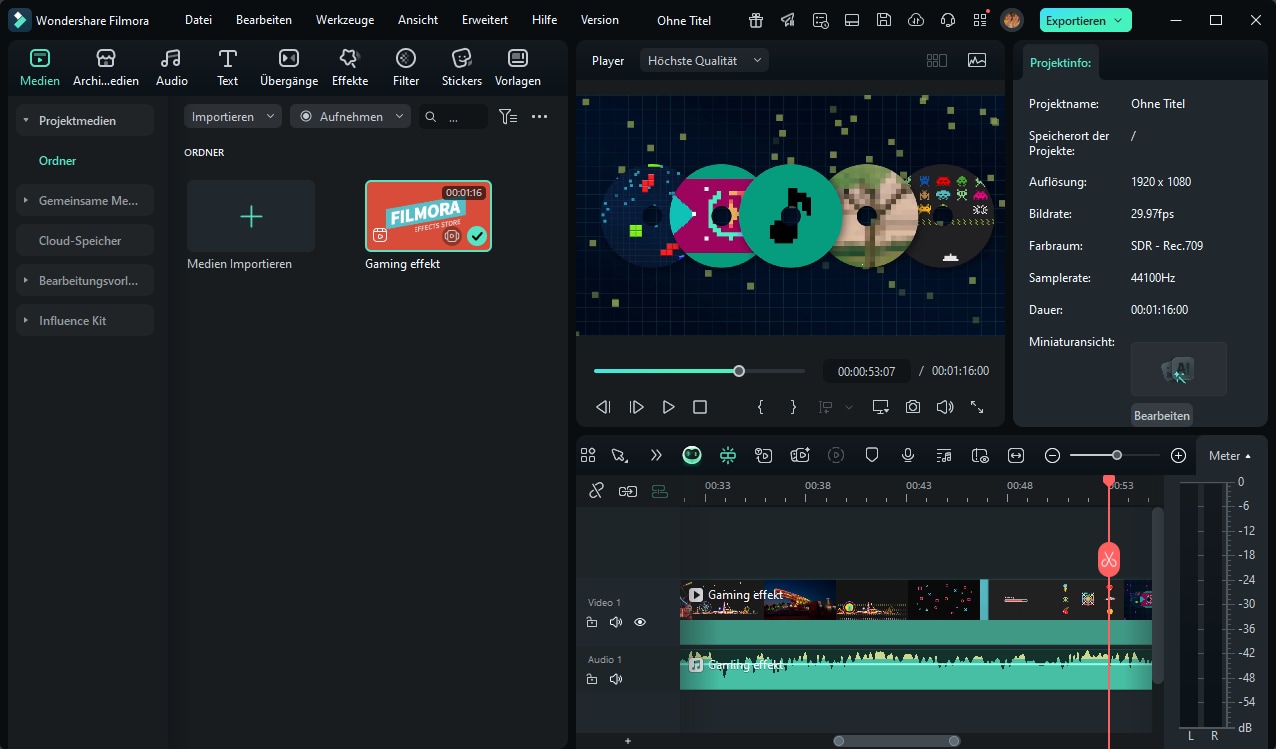
Task: Open the Audio library tab
Action: [172, 67]
